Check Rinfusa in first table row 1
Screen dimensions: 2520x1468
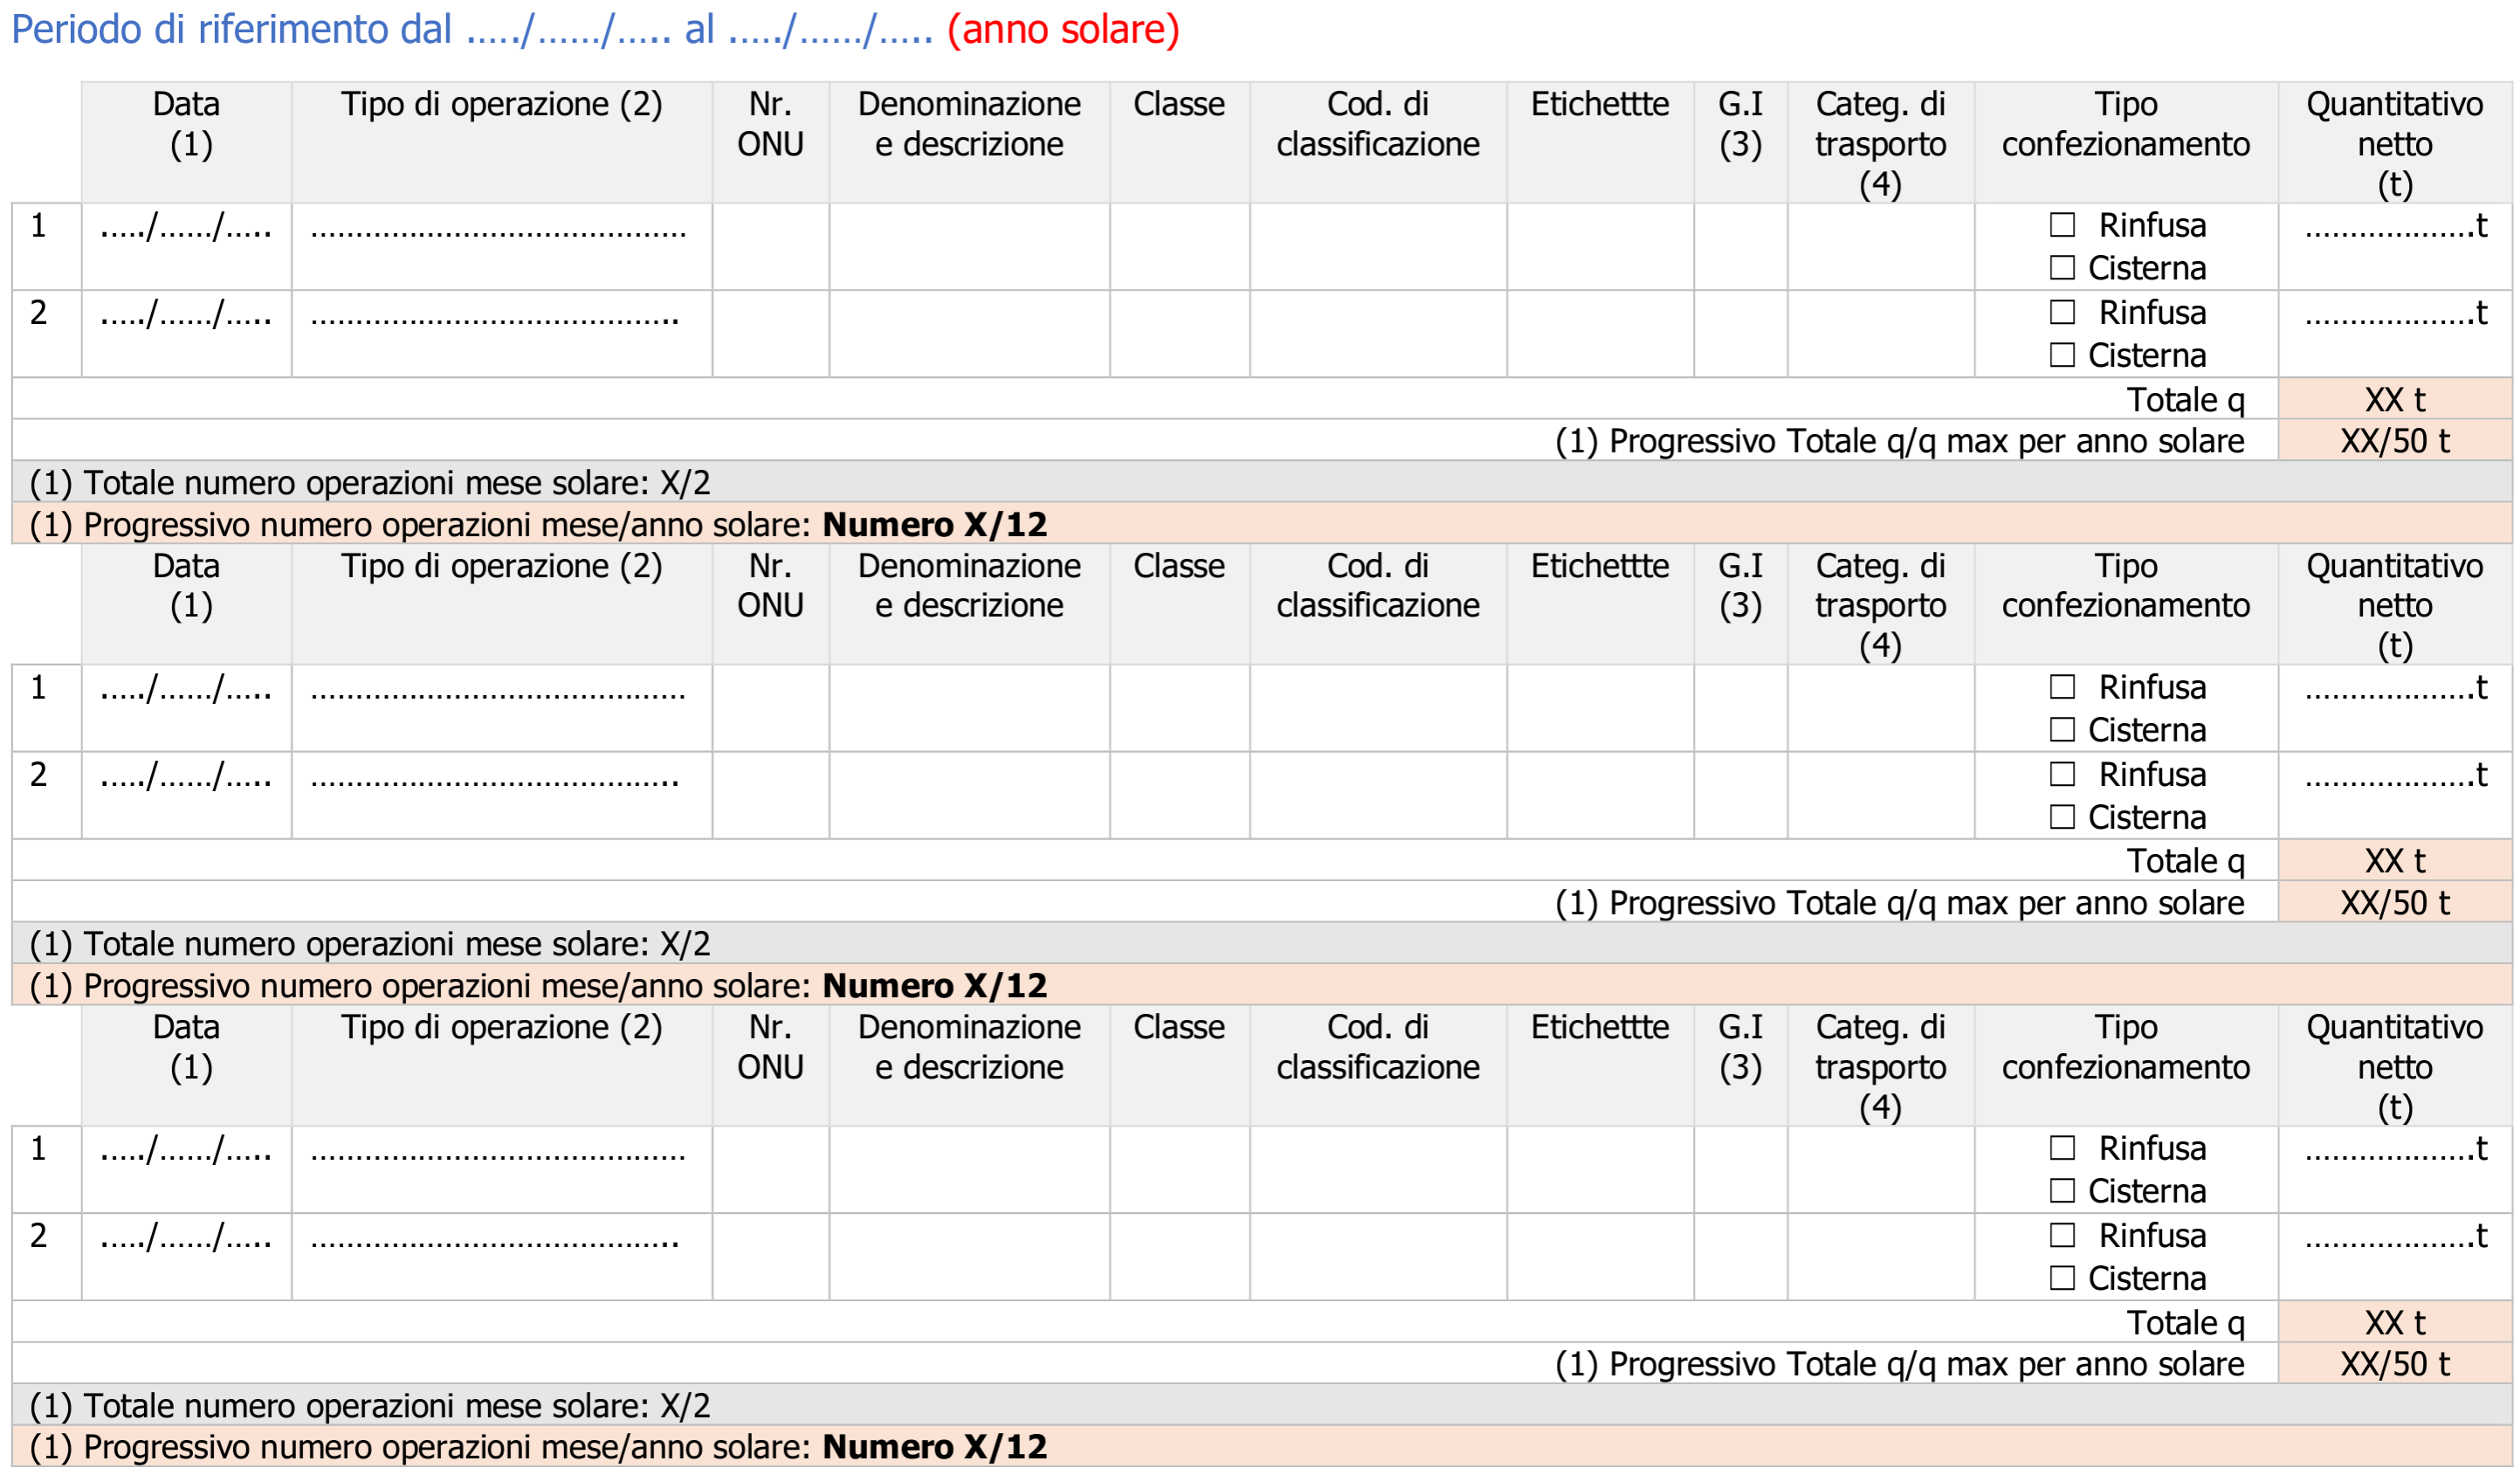(x=2062, y=225)
